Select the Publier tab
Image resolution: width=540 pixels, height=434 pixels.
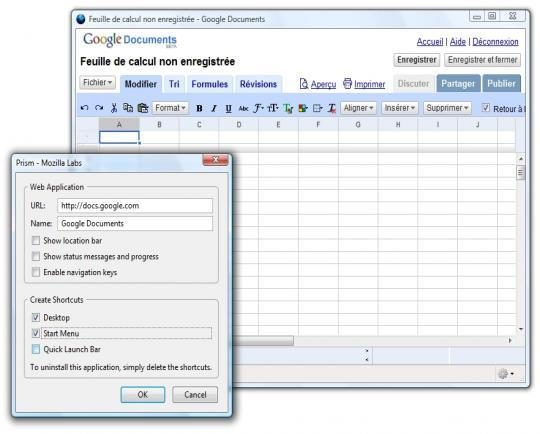point(501,84)
